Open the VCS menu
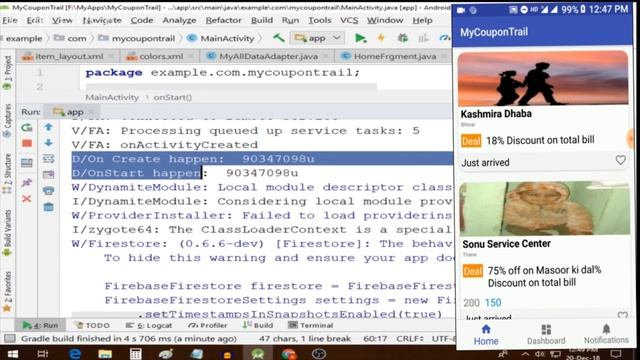The height and width of the screenshot is (360, 640). pyautogui.click(x=349, y=20)
